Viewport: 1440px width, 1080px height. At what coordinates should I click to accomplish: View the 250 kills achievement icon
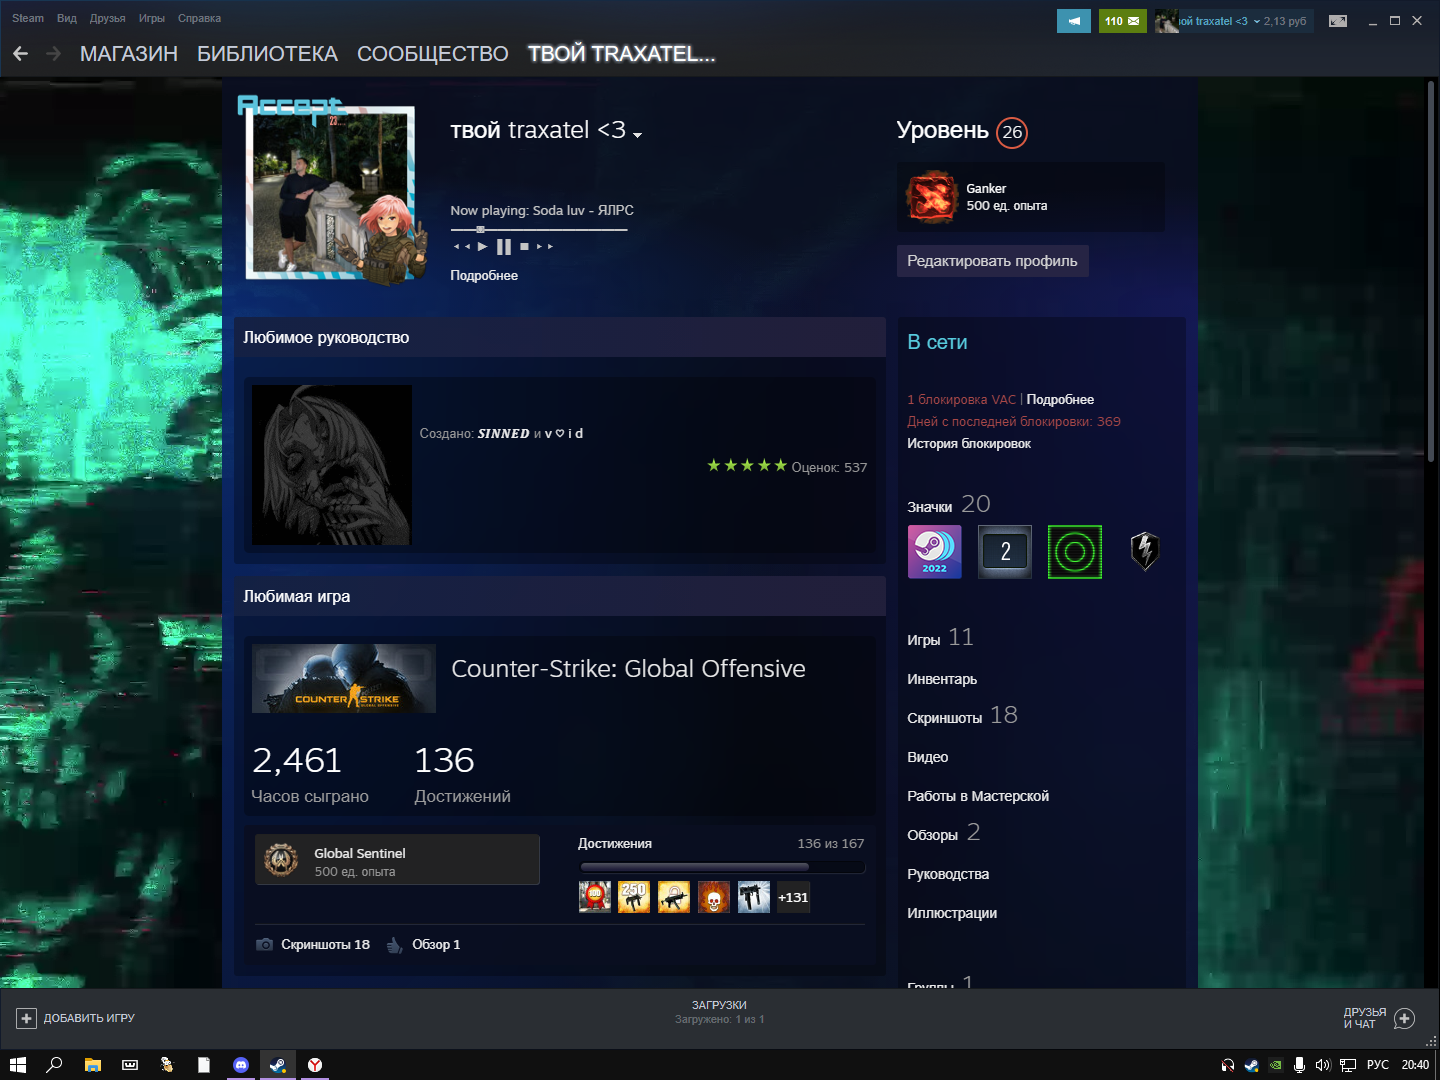pos(634,897)
